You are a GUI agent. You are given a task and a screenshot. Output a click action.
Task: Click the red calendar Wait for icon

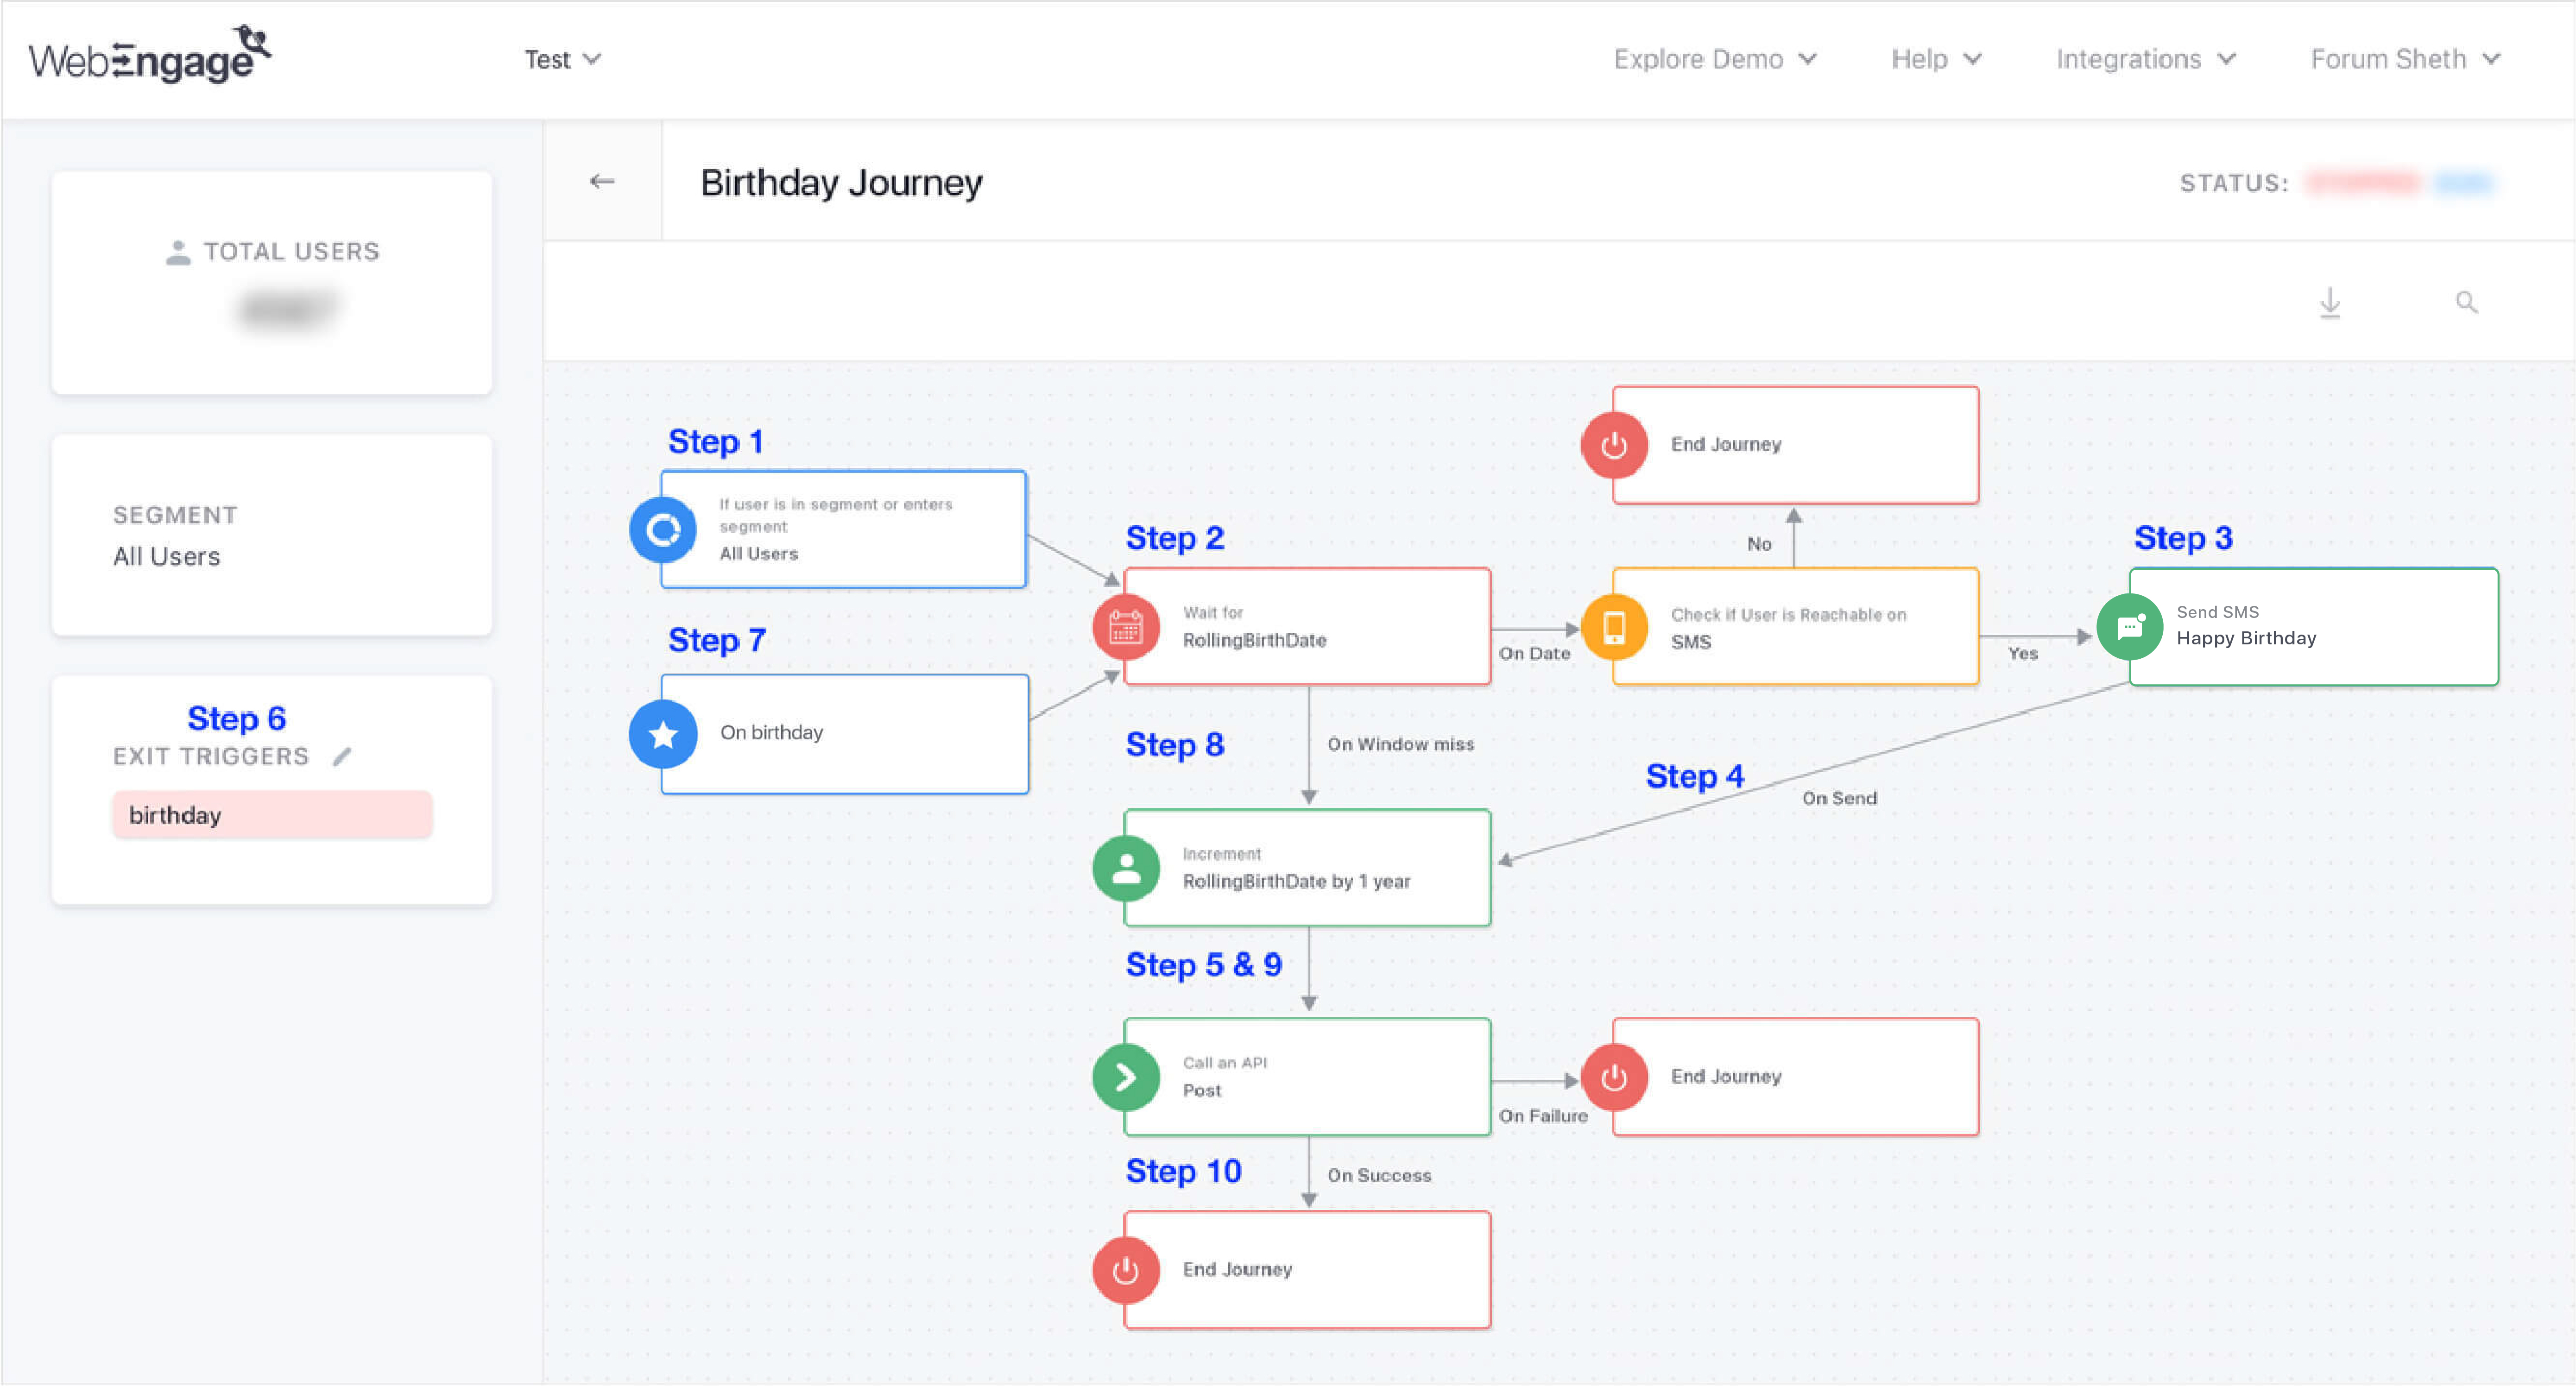click(x=1126, y=628)
